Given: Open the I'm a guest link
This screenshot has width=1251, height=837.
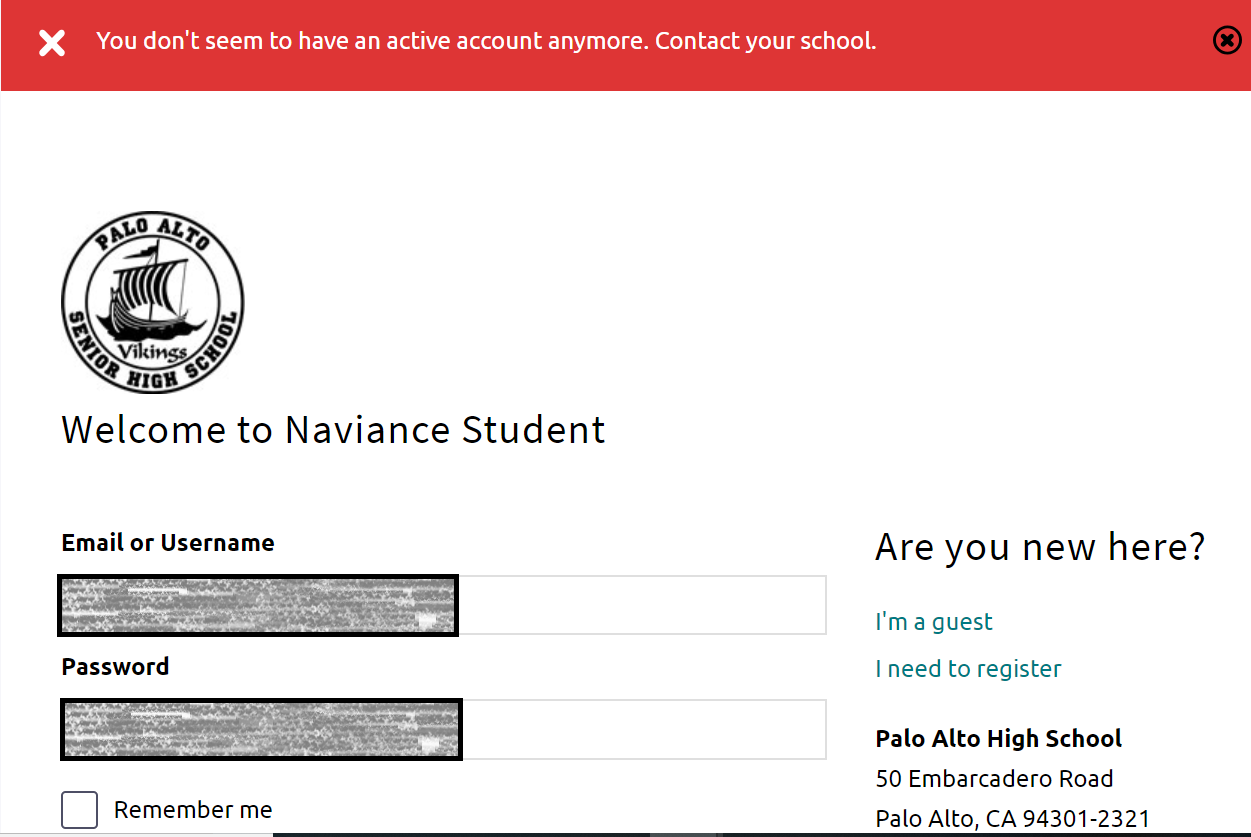Looking at the screenshot, I should pos(933,622).
